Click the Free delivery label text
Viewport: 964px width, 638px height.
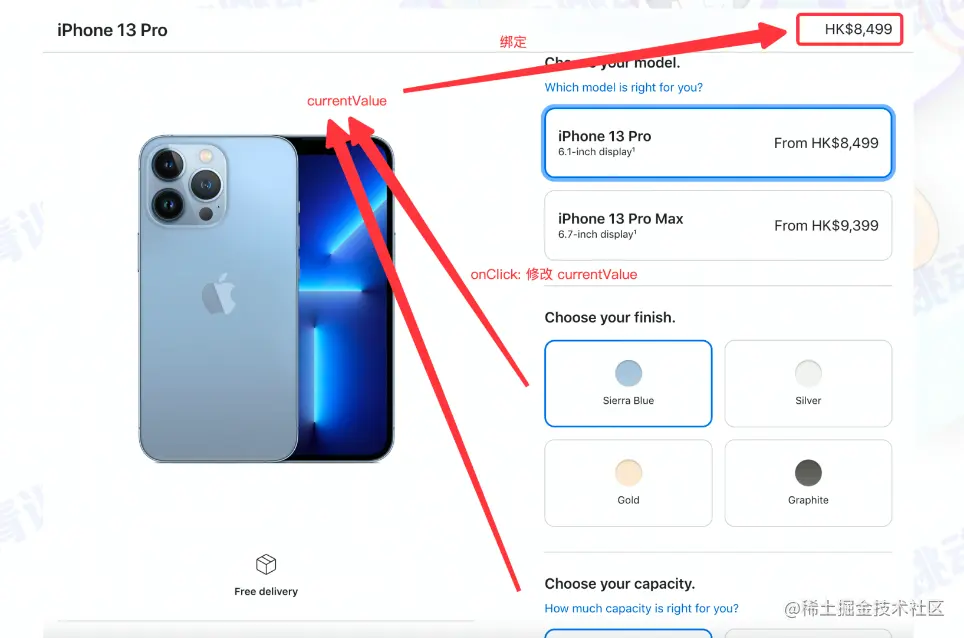(x=266, y=591)
